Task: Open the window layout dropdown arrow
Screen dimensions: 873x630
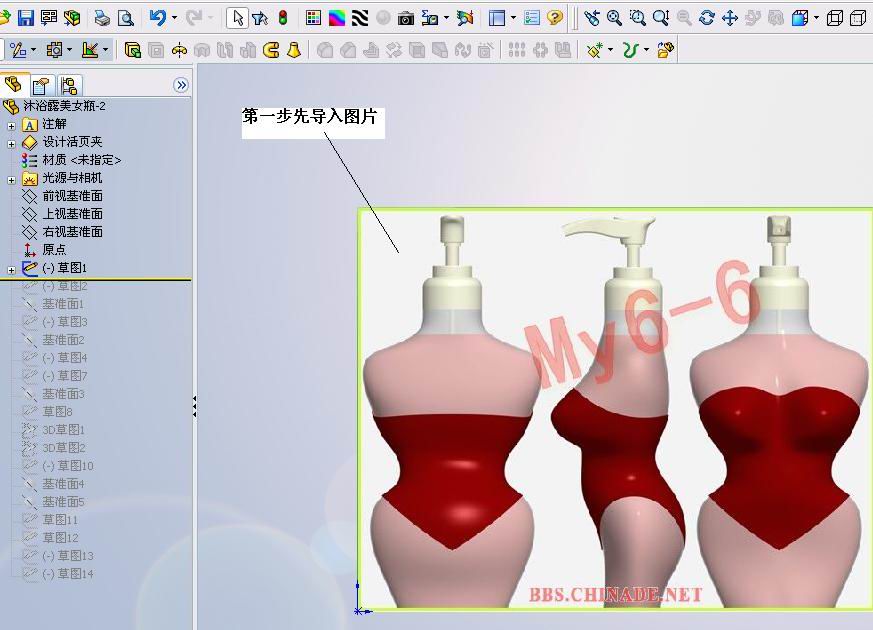Action: click(x=513, y=18)
